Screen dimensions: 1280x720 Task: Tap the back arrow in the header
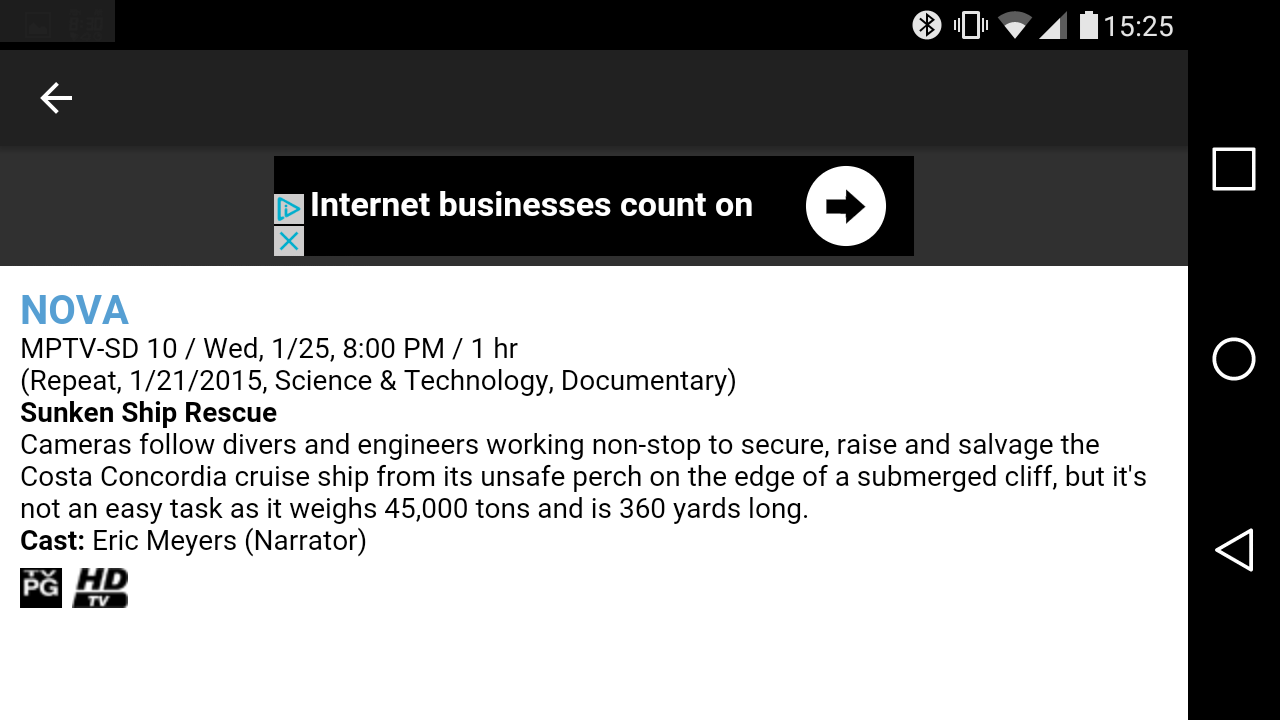[56, 98]
